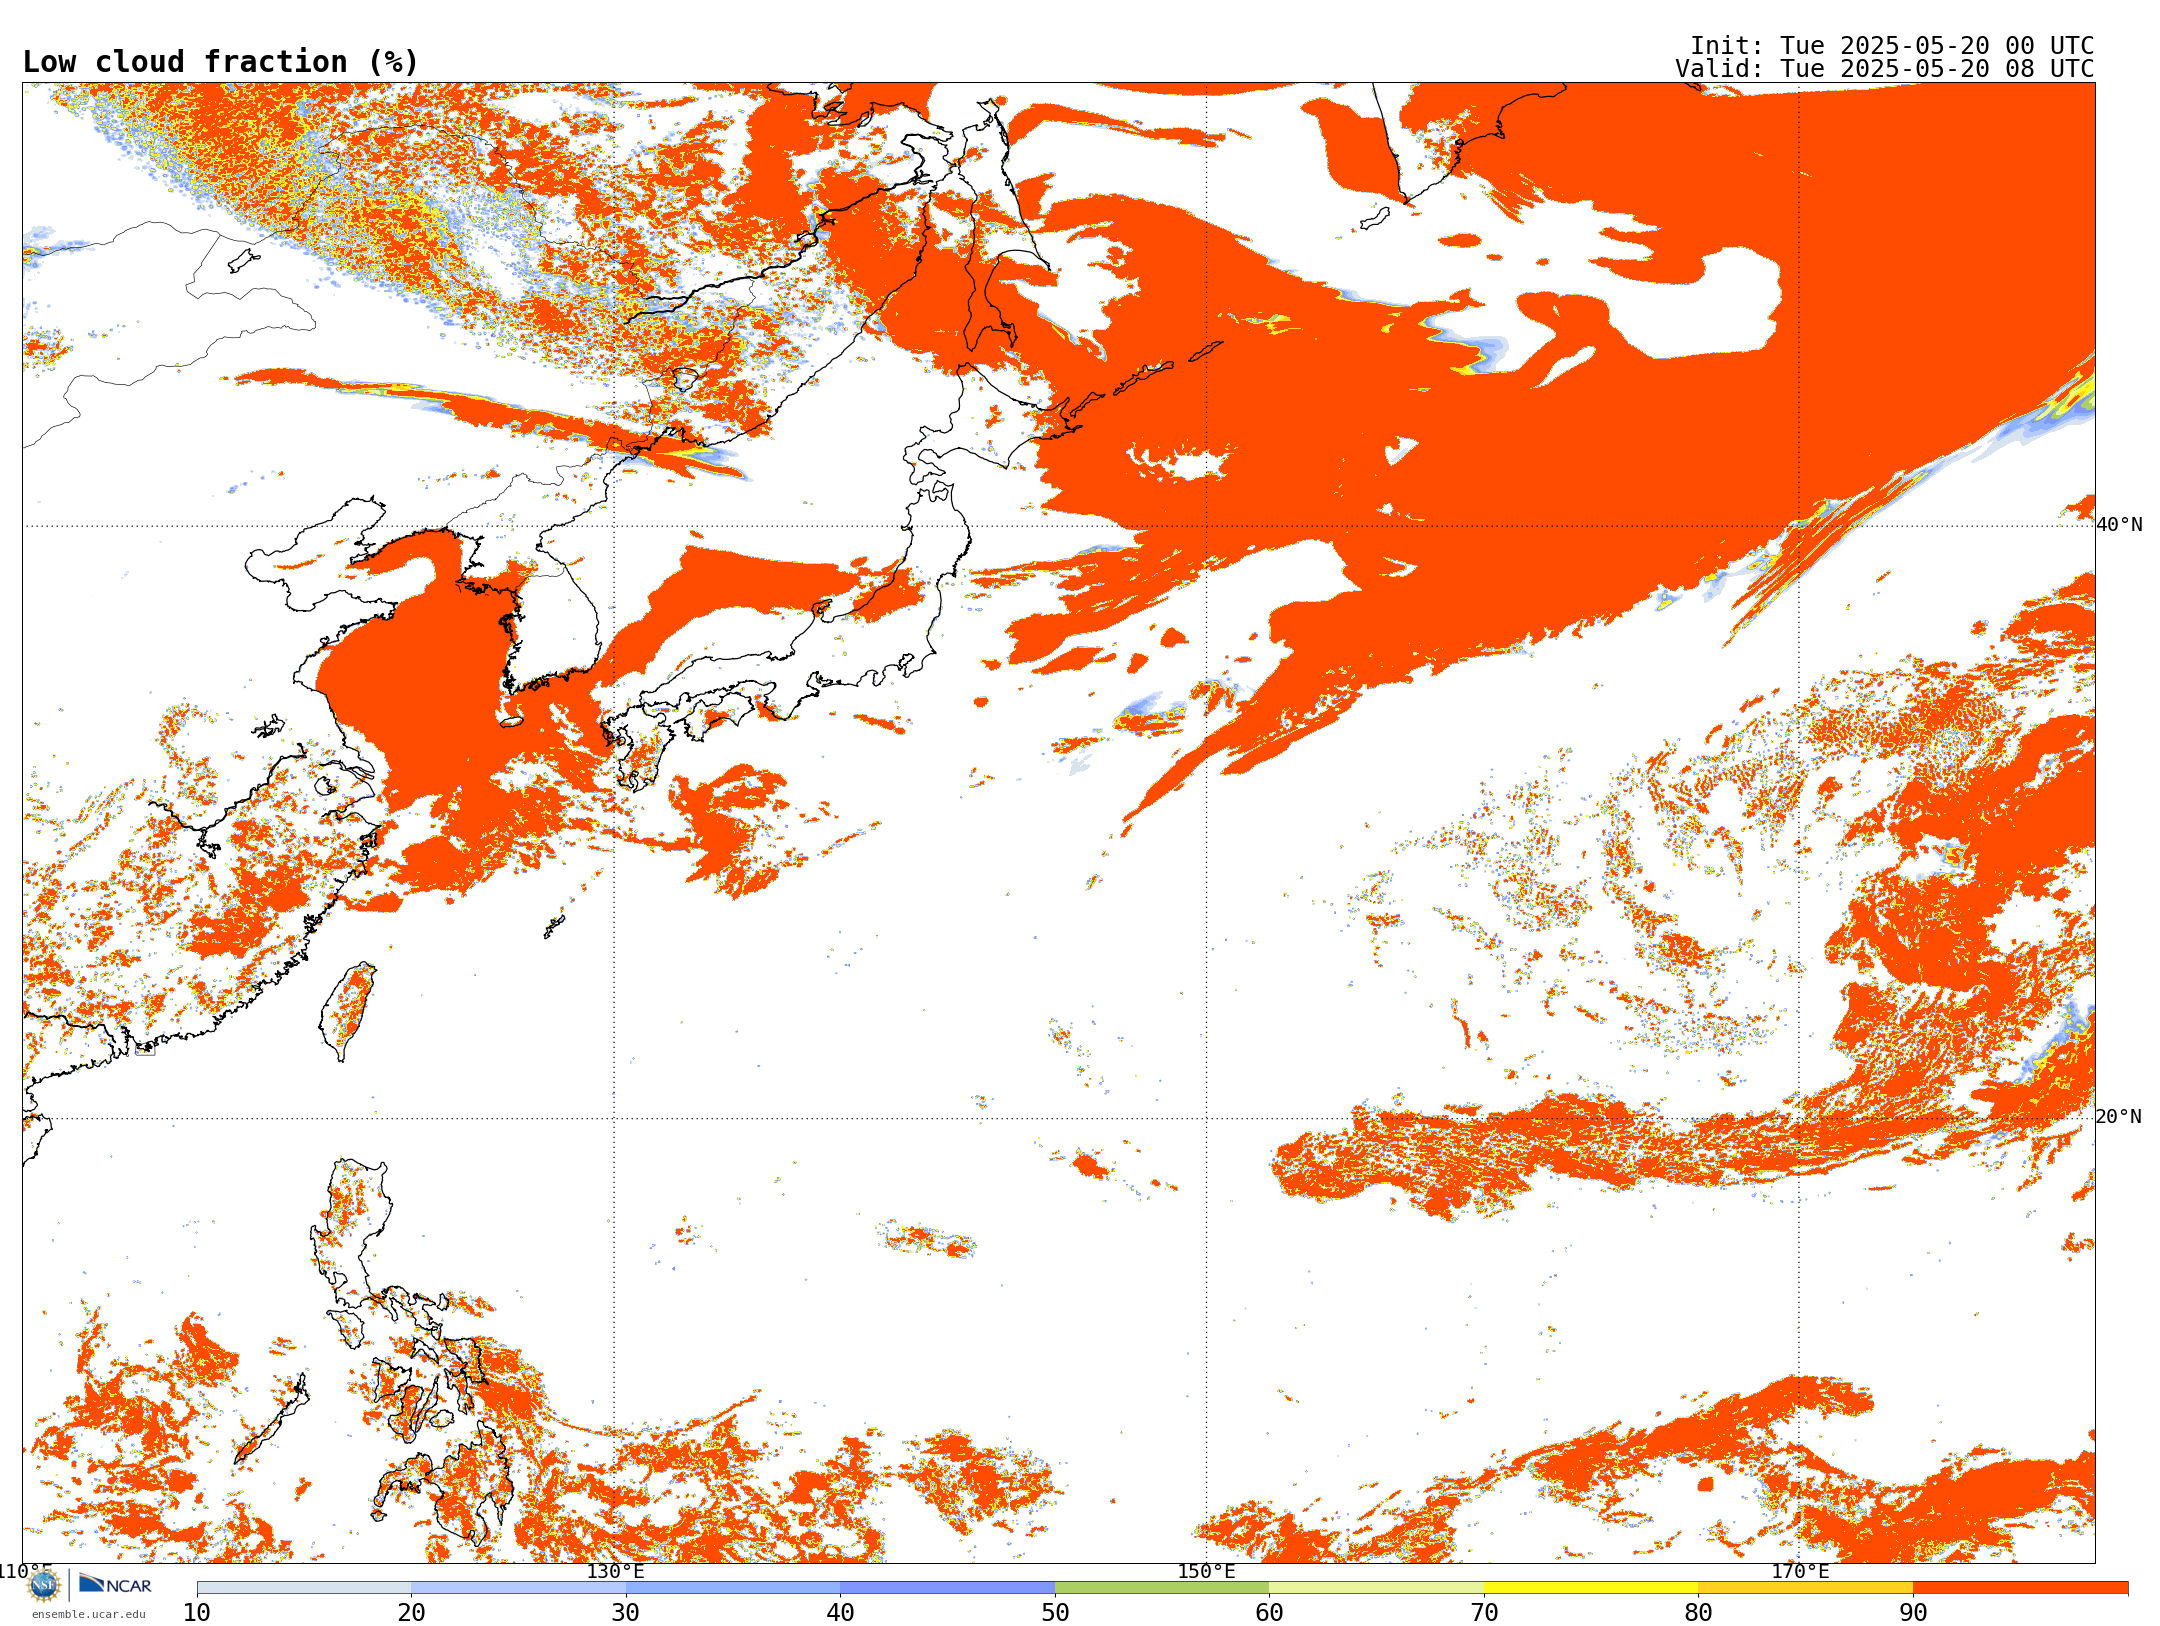
Task: Click the '130°E' longitude label
Action: pos(615,1571)
